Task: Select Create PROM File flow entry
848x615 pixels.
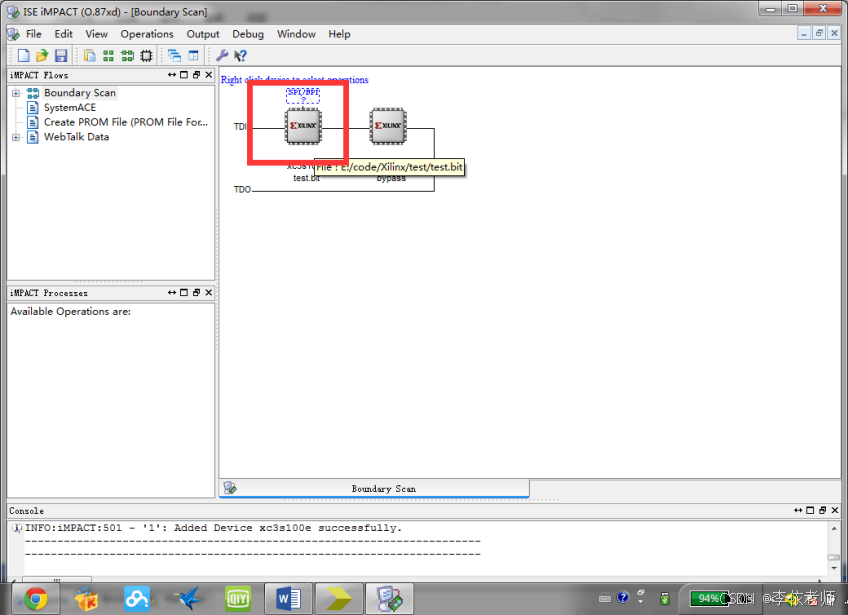Action: pyautogui.click(x=125, y=122)
